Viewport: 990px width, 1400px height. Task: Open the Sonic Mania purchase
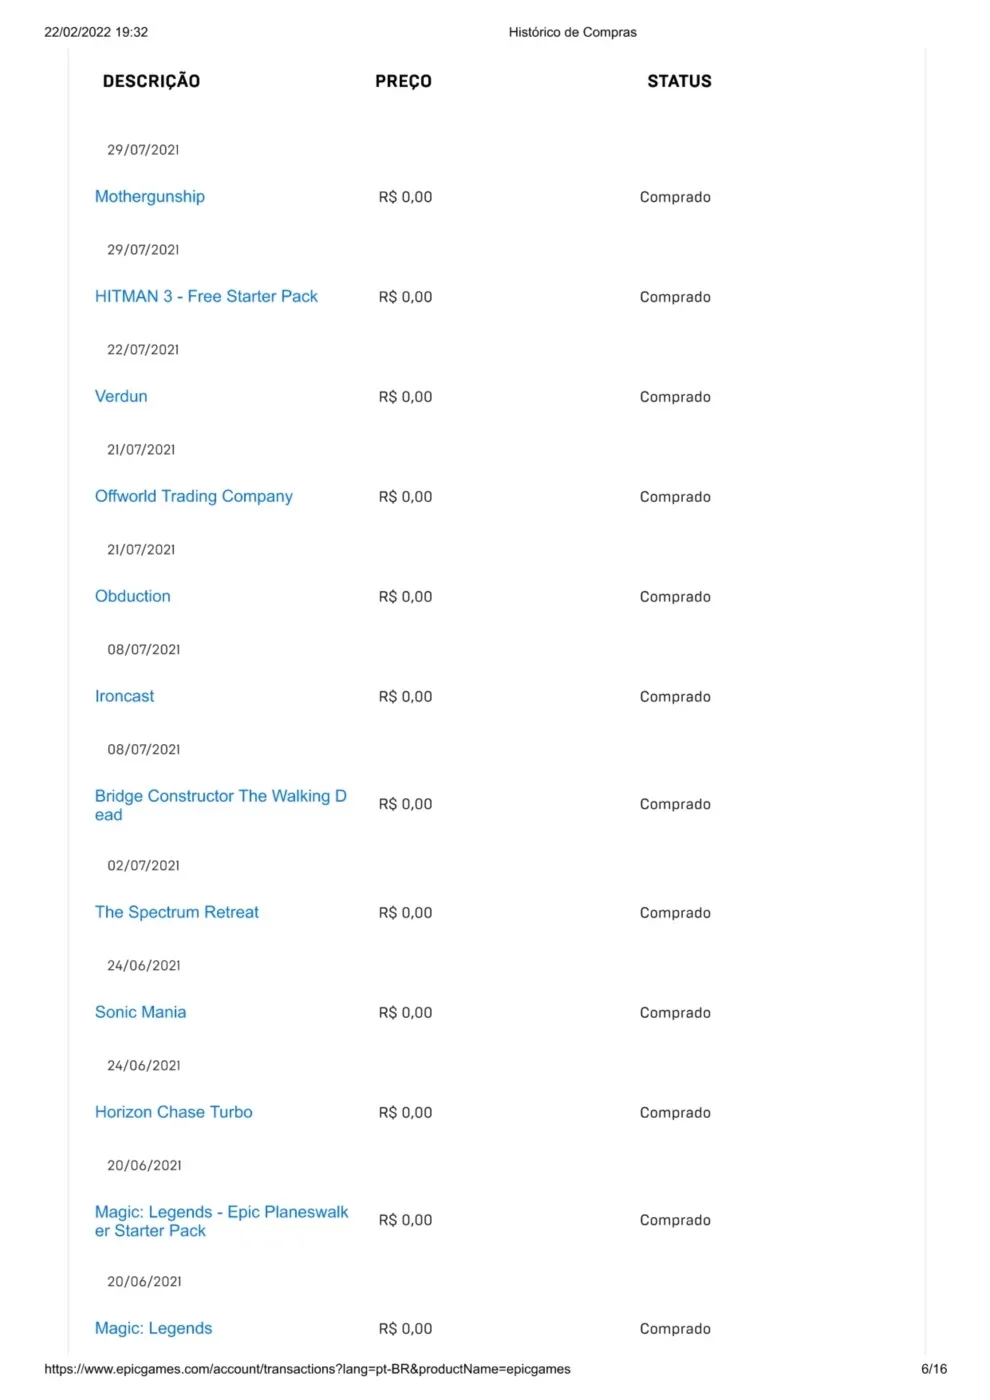click(141, 1013)
